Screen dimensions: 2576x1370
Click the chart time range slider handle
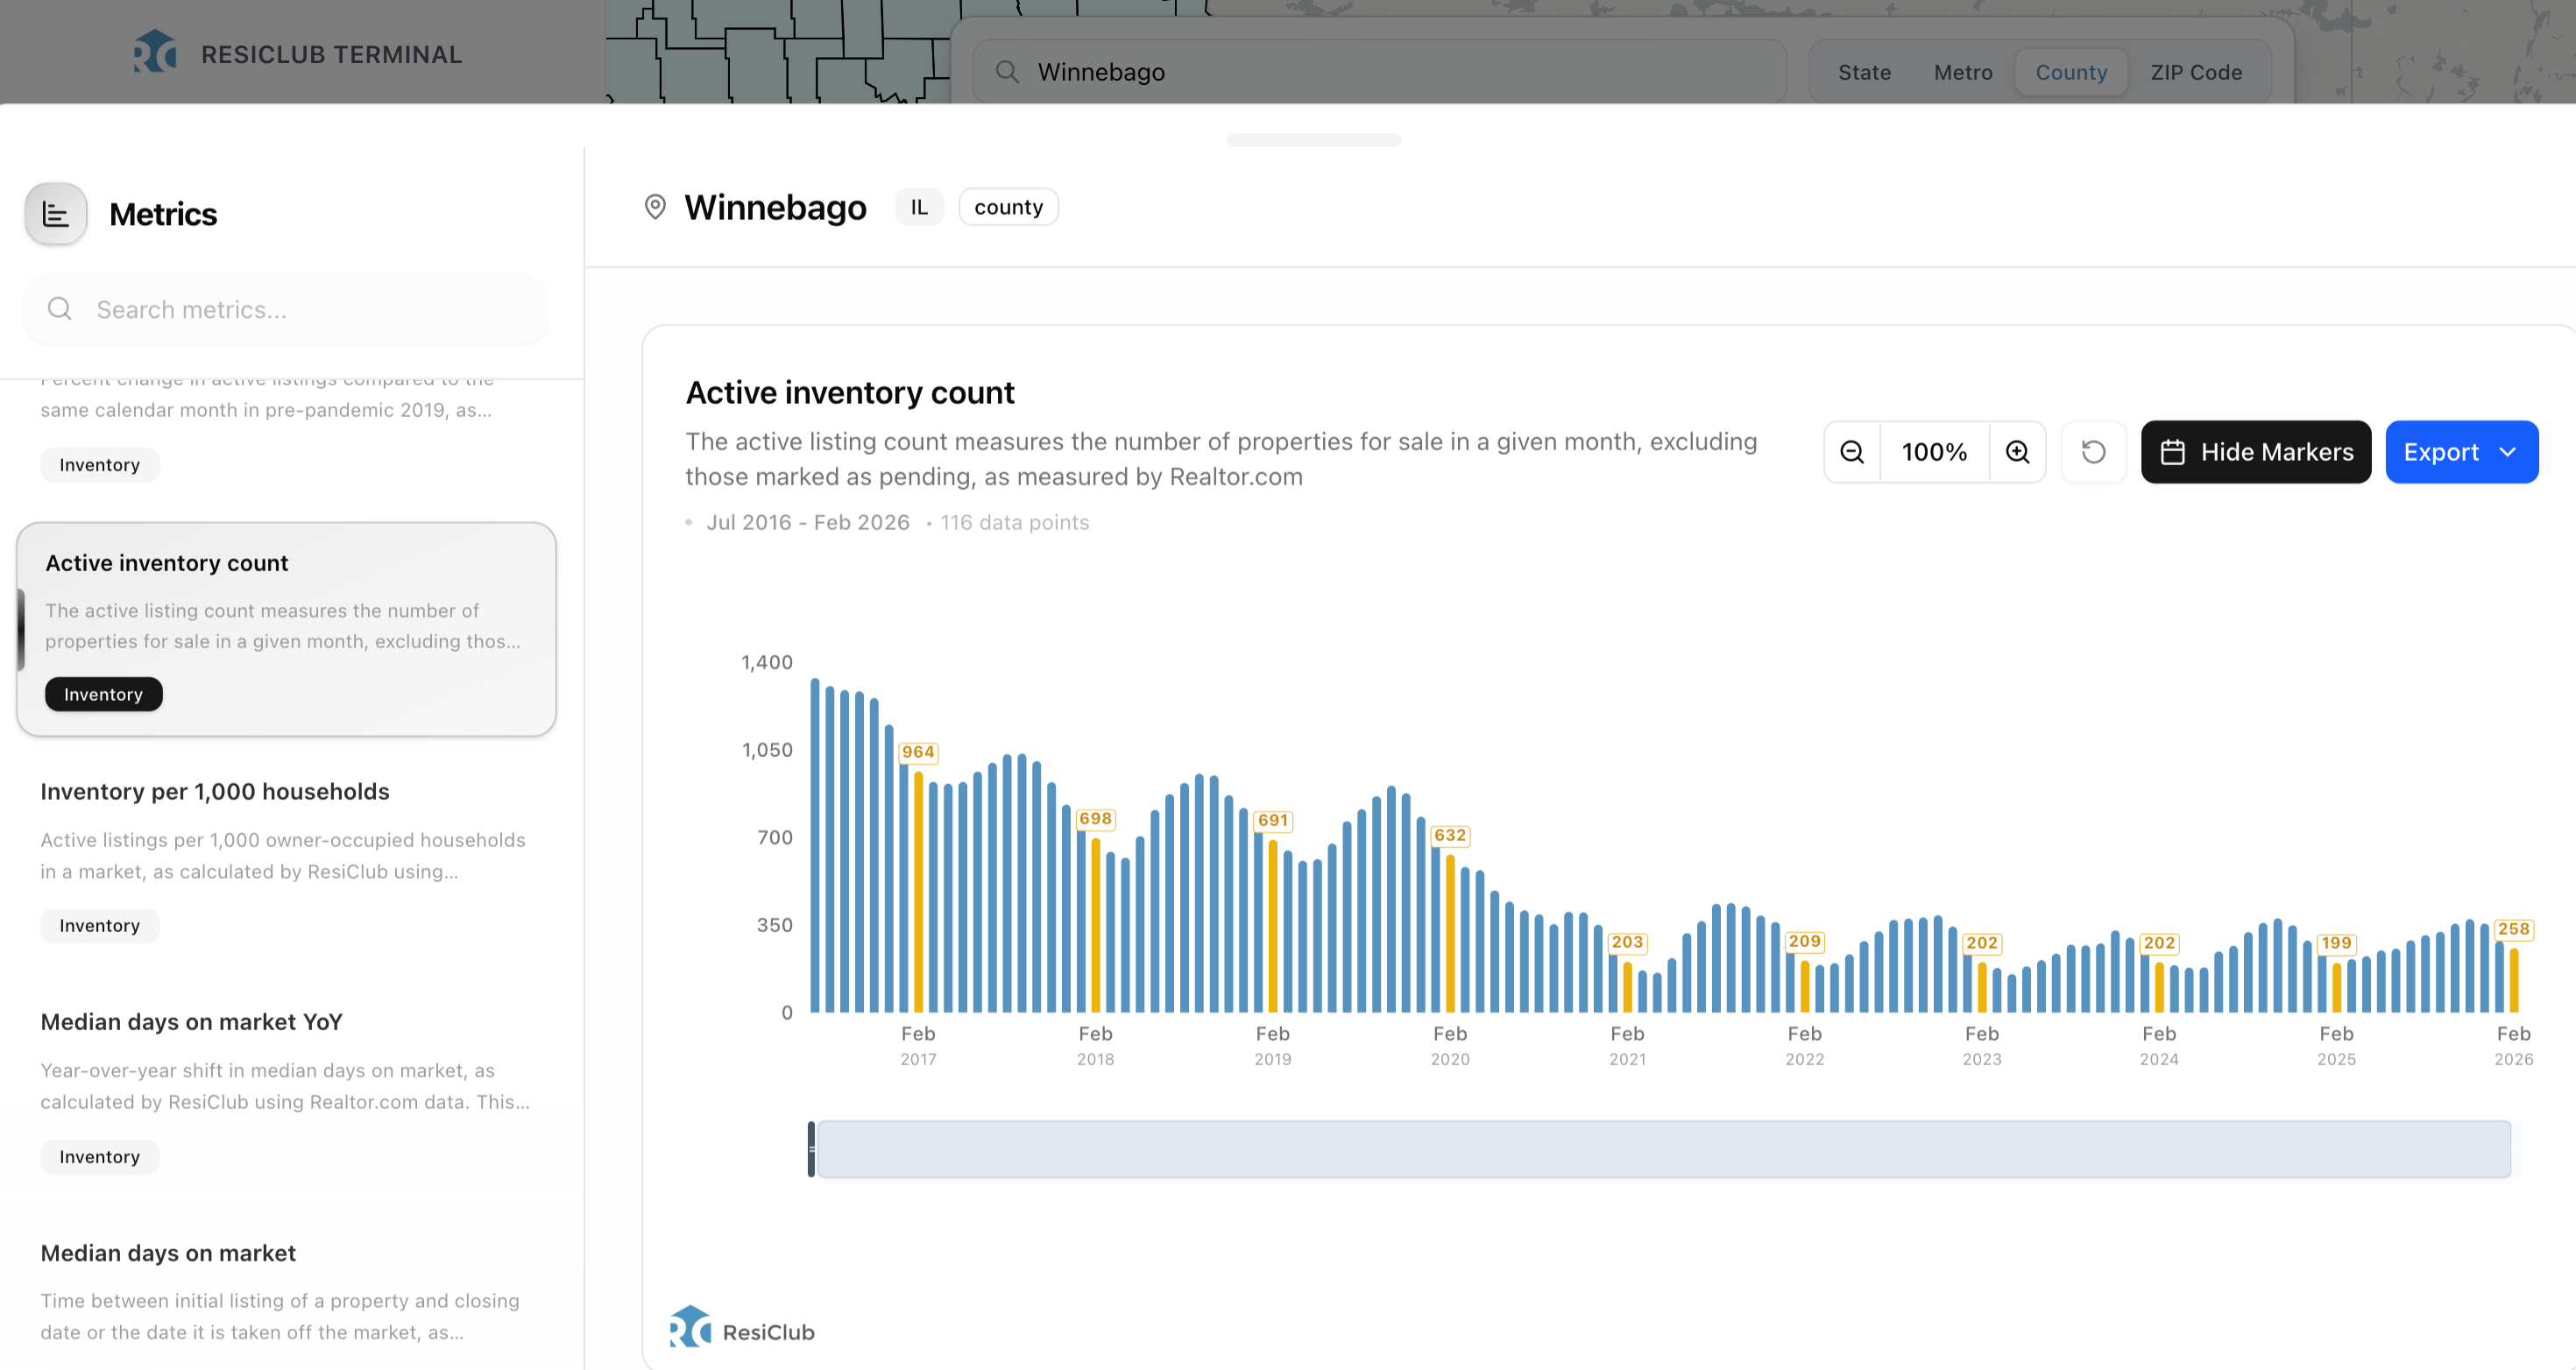[x=812, y=1149]
